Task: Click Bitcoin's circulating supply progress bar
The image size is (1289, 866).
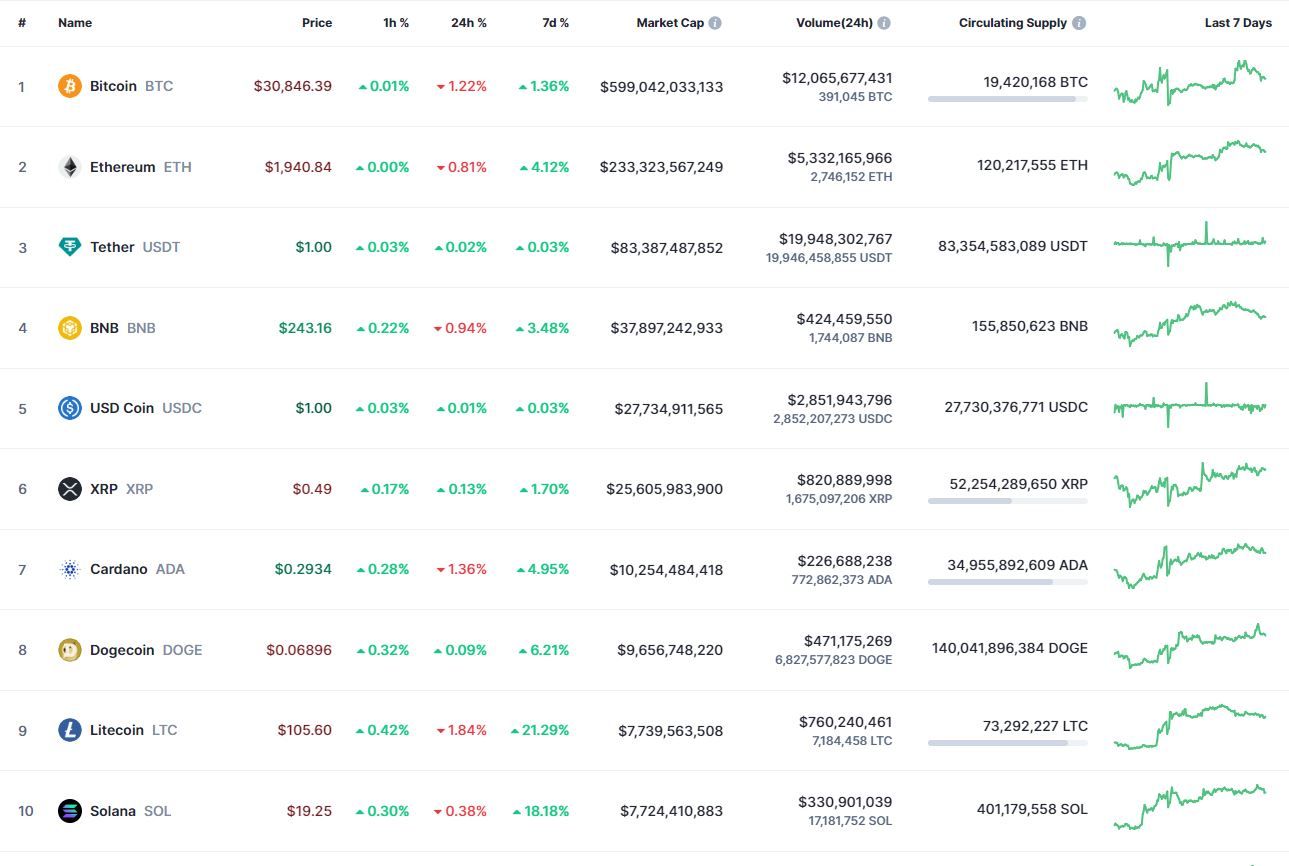Action: pos(1008,99)
